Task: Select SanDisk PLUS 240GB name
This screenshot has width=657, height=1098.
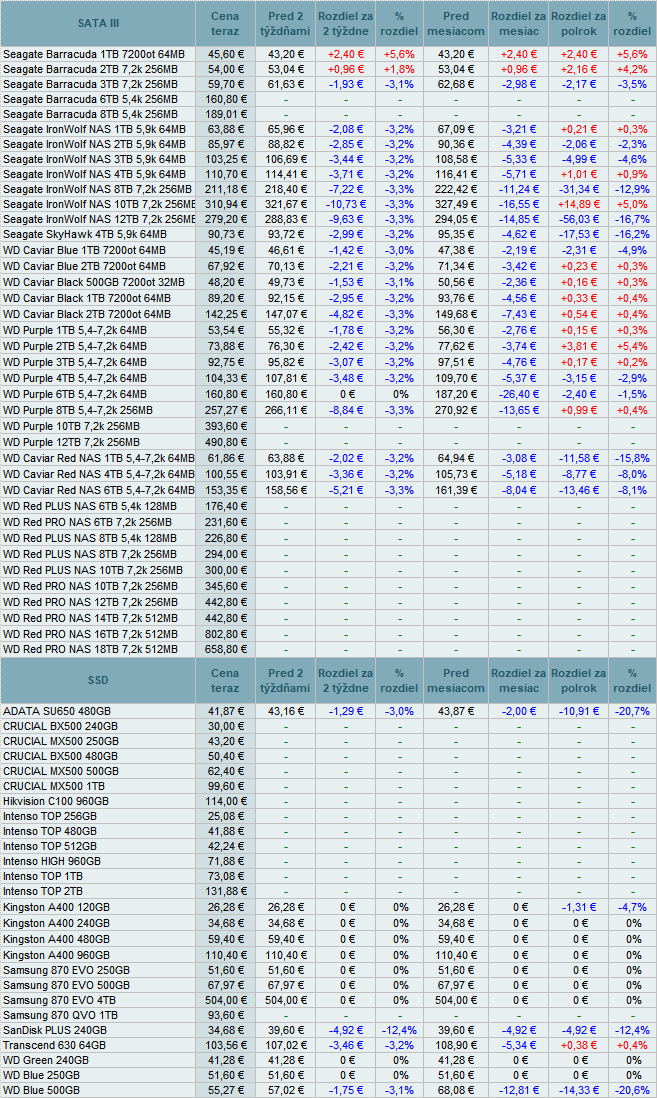Action: coord(55,1031)
